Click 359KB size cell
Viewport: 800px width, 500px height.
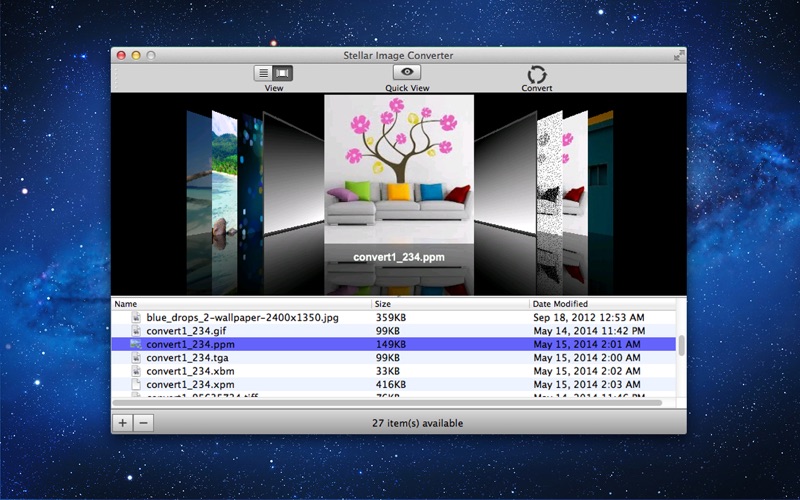(x=391, y=317)
